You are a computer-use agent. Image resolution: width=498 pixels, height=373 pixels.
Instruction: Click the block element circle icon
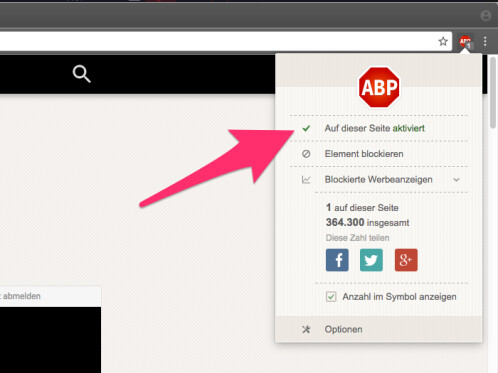306,154
